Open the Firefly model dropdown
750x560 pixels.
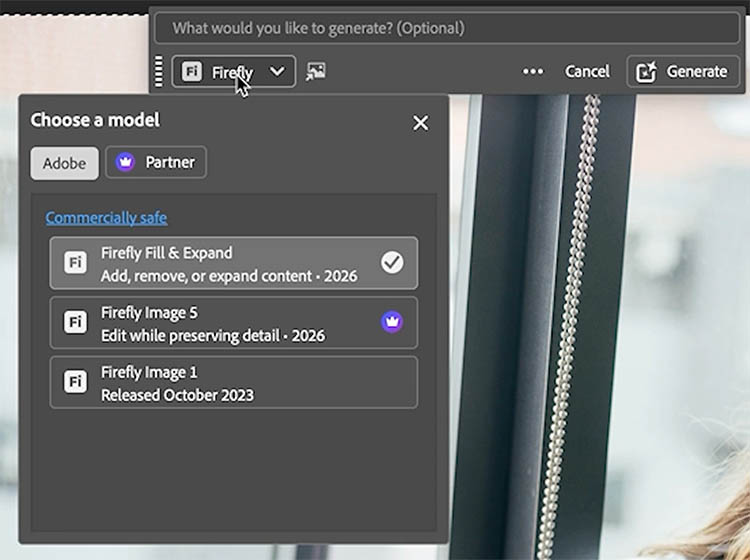[x=233, y=72]
